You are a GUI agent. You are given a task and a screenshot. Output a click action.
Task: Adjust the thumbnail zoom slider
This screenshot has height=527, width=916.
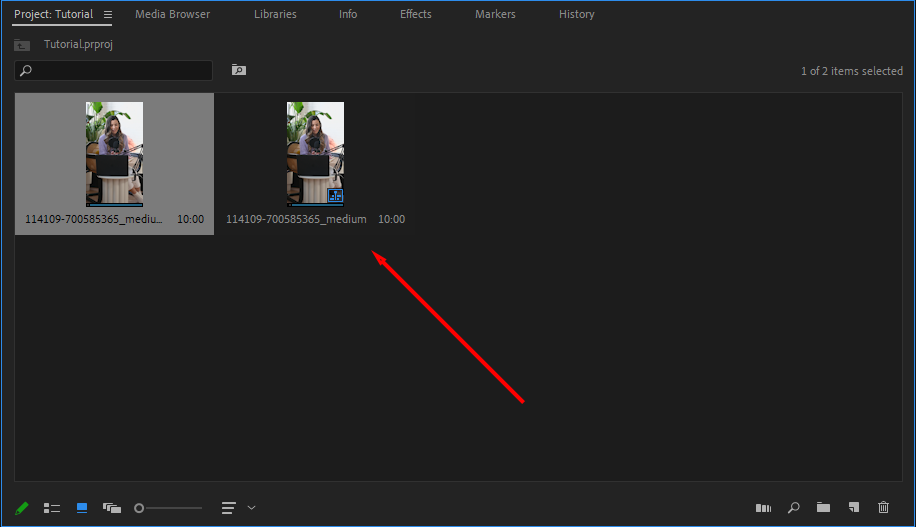point(168,508)
